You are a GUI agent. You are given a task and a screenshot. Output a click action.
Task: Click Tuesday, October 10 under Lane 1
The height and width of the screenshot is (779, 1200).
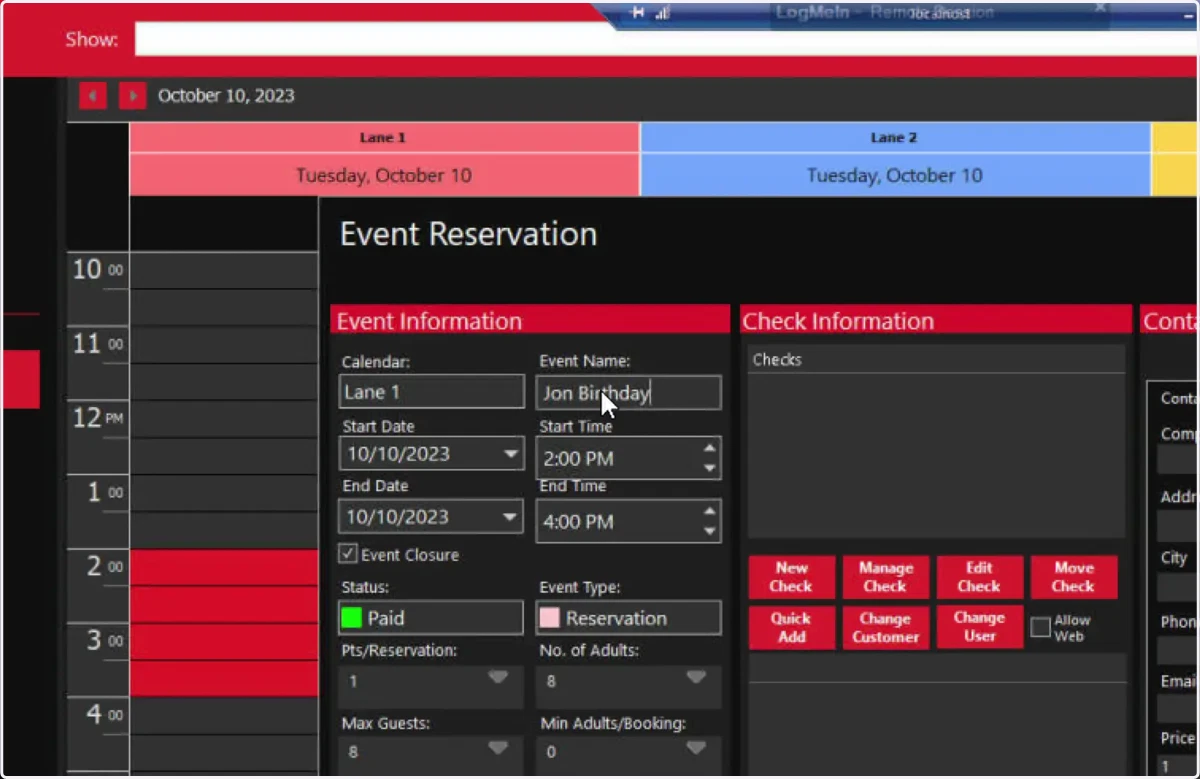pos(384,175)
